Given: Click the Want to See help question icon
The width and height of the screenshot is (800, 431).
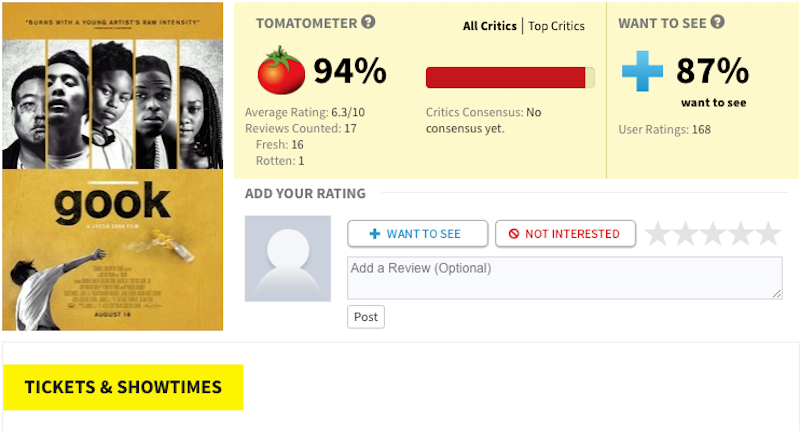Looking at the screenshot, I should click(x=717, y=22).
